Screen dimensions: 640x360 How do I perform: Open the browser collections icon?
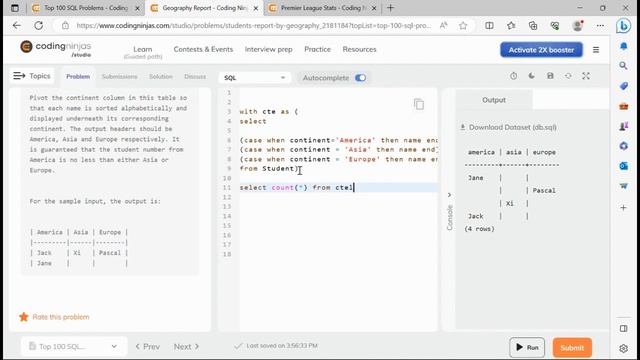pyautogui.click(x=533, y=26)
